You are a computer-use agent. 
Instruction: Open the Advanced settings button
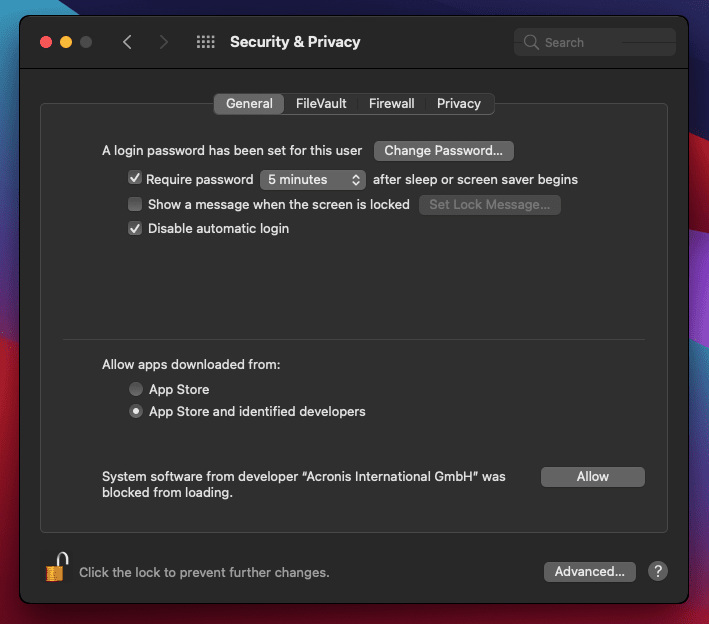point(589,571)
